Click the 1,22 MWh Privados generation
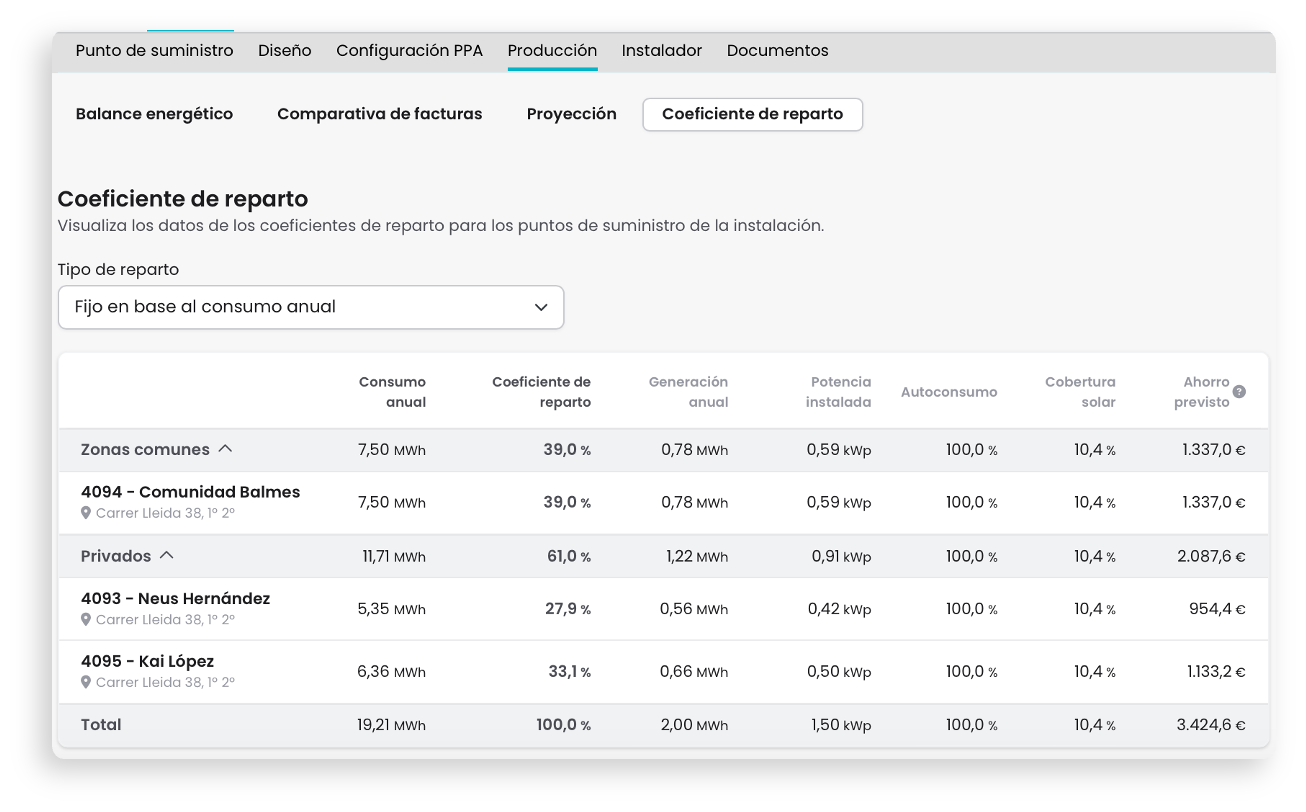 click(697, 556)
